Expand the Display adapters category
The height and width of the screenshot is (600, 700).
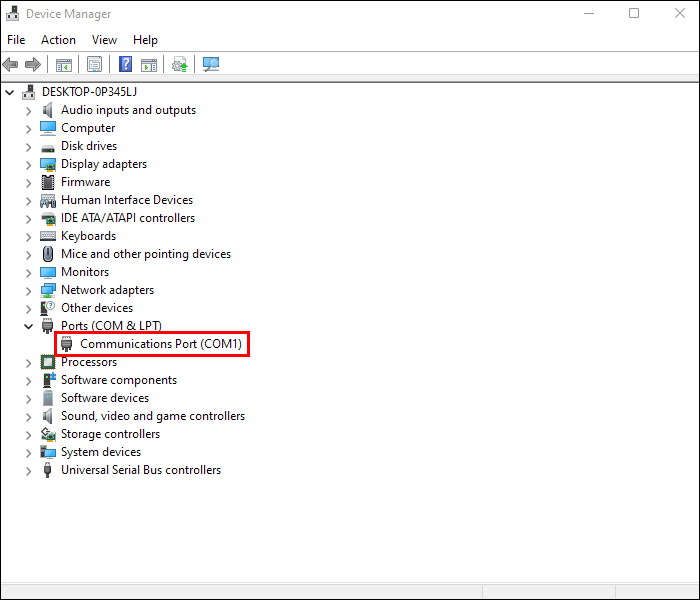(x=29, y=165)
